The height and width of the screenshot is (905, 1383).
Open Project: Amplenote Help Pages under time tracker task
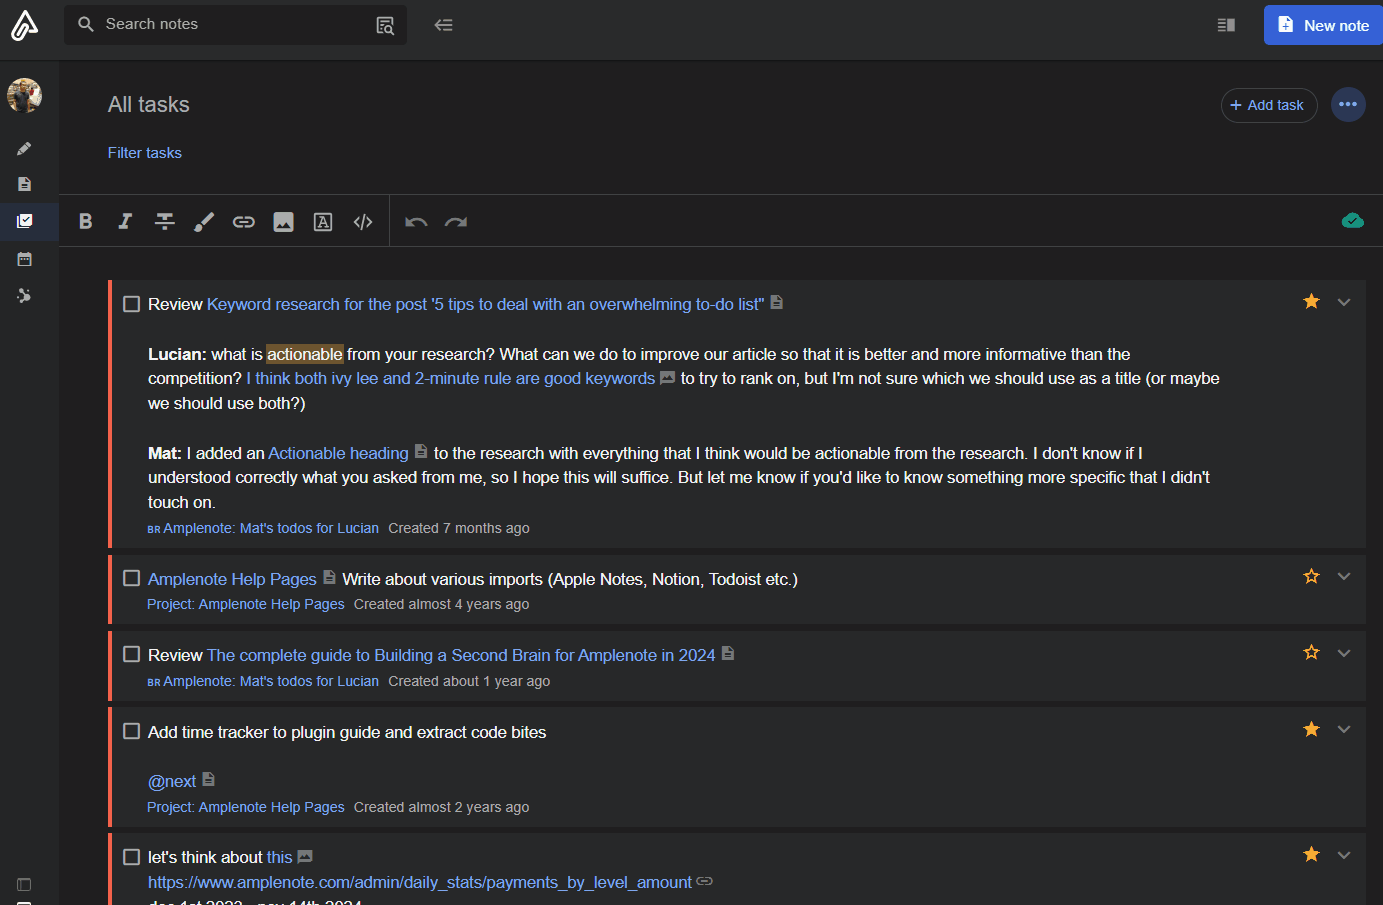(x=246, y=807)
